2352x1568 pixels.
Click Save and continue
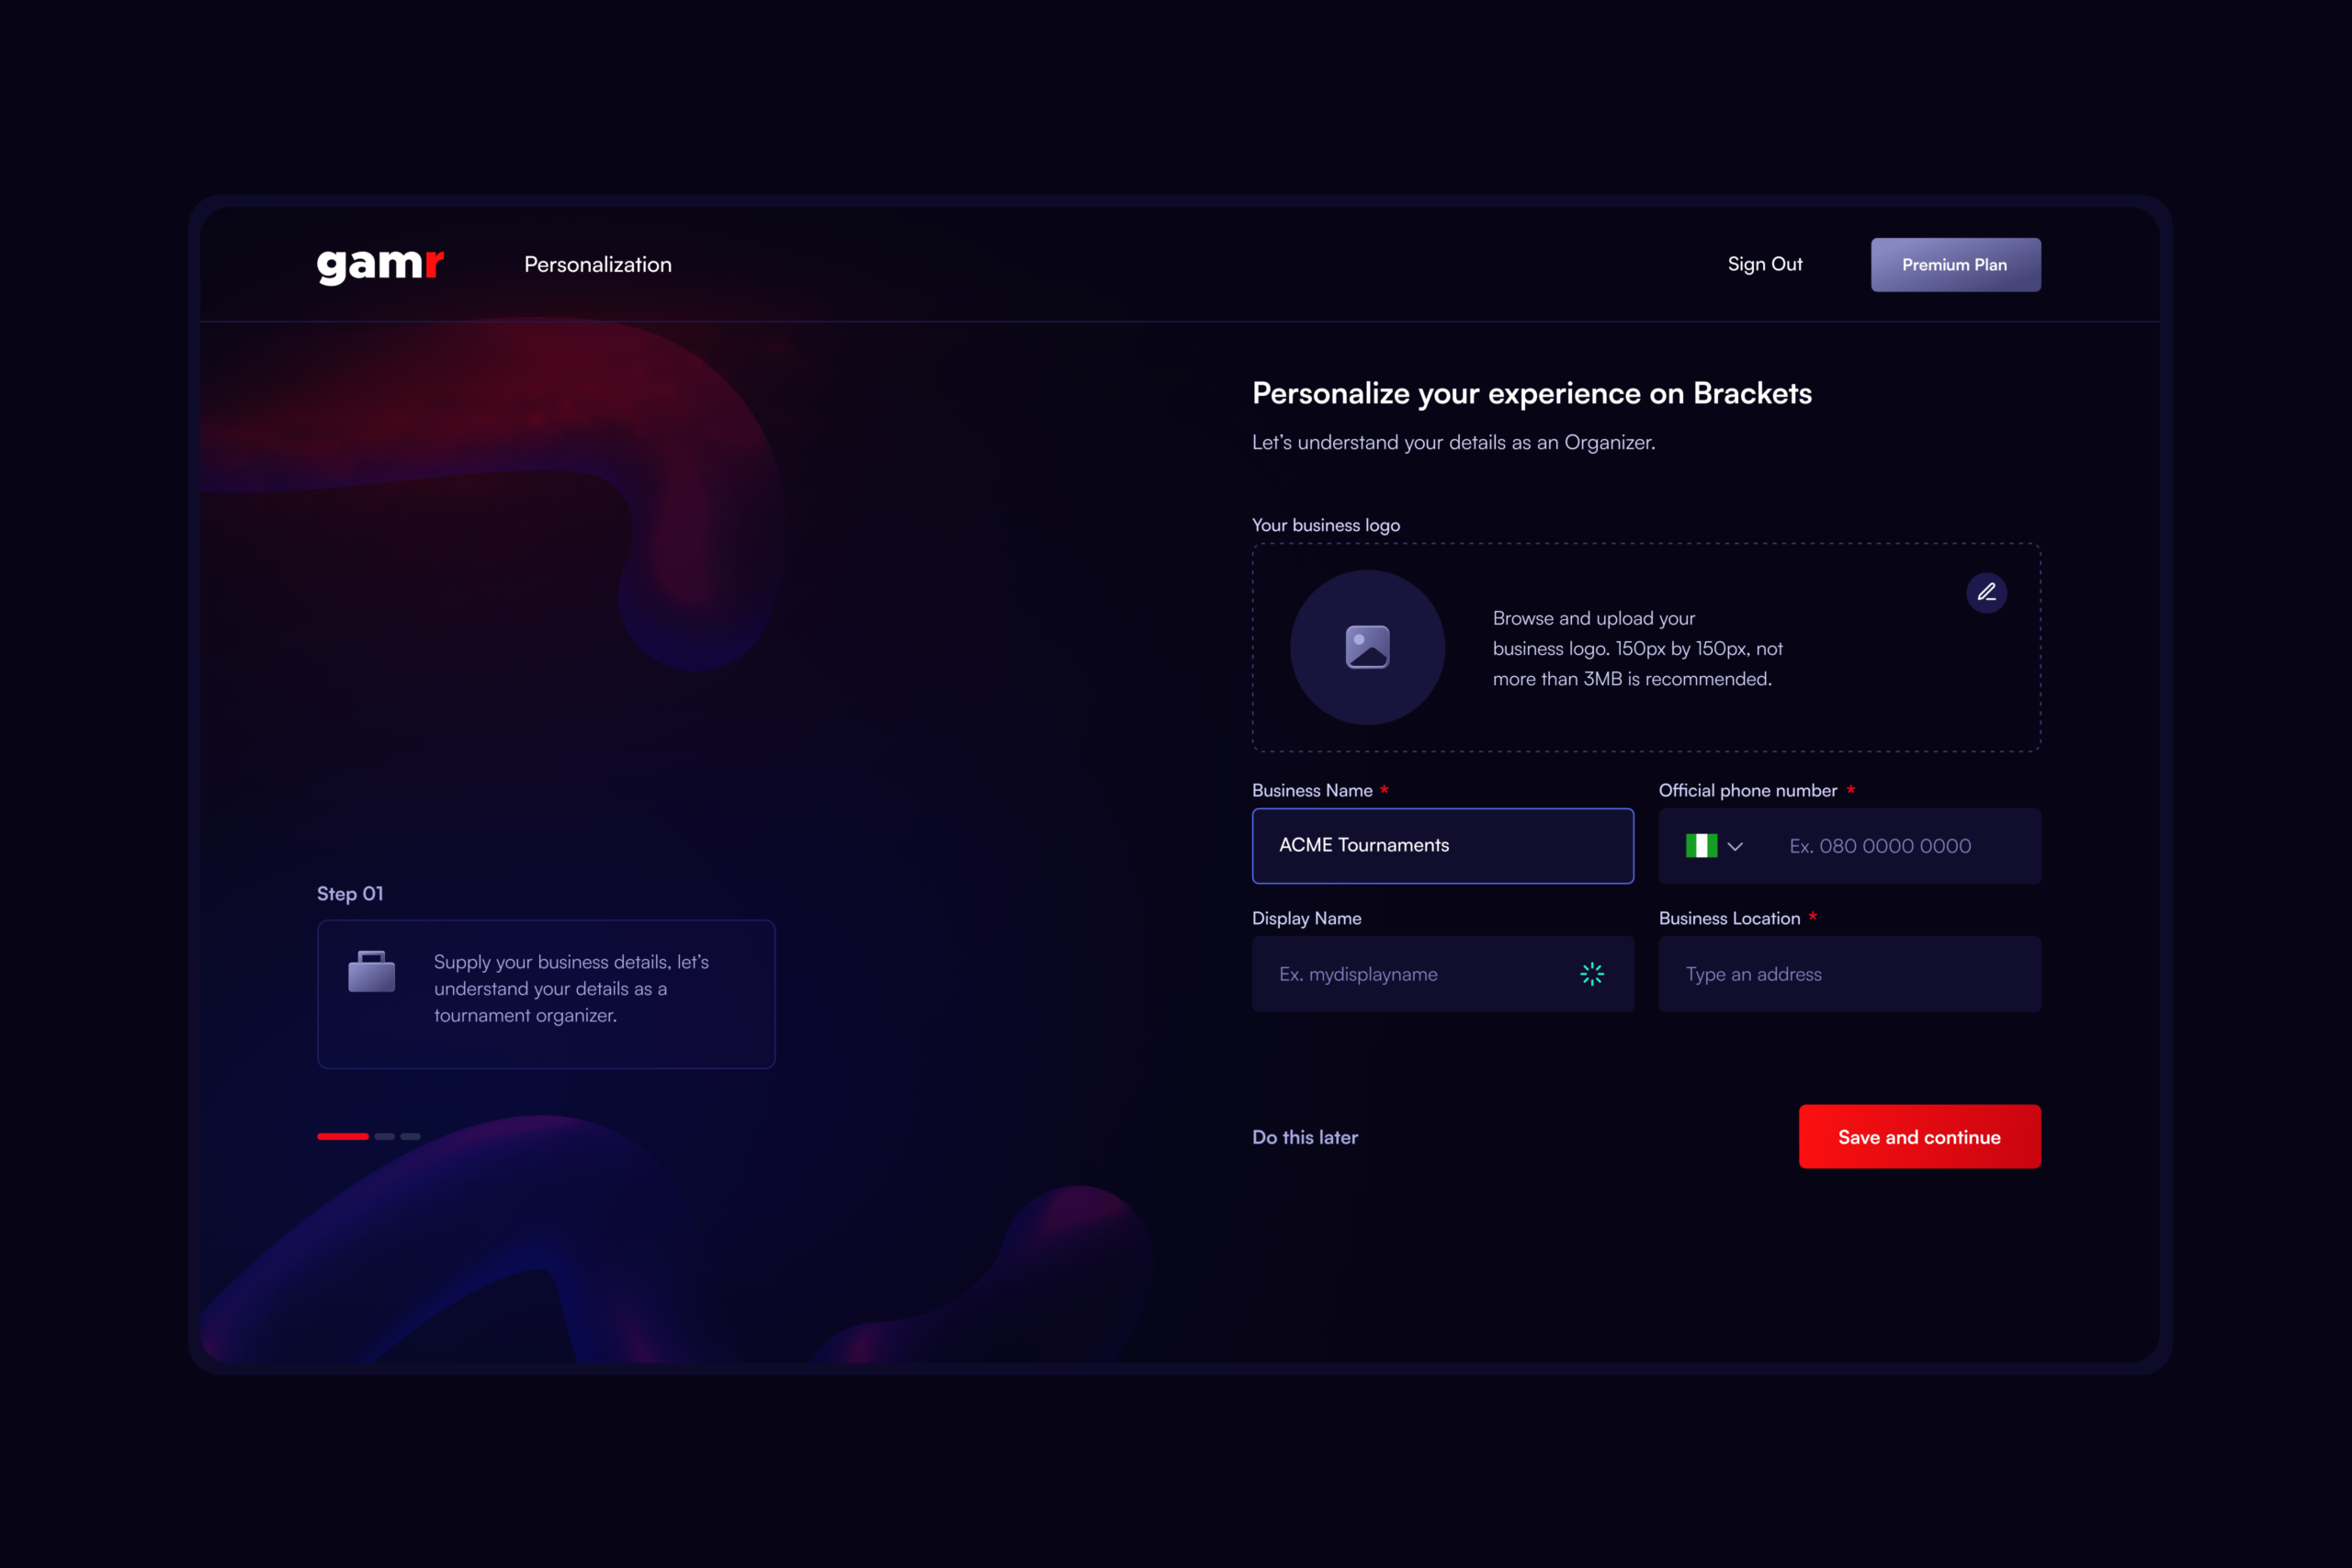click(1919, 1137)
